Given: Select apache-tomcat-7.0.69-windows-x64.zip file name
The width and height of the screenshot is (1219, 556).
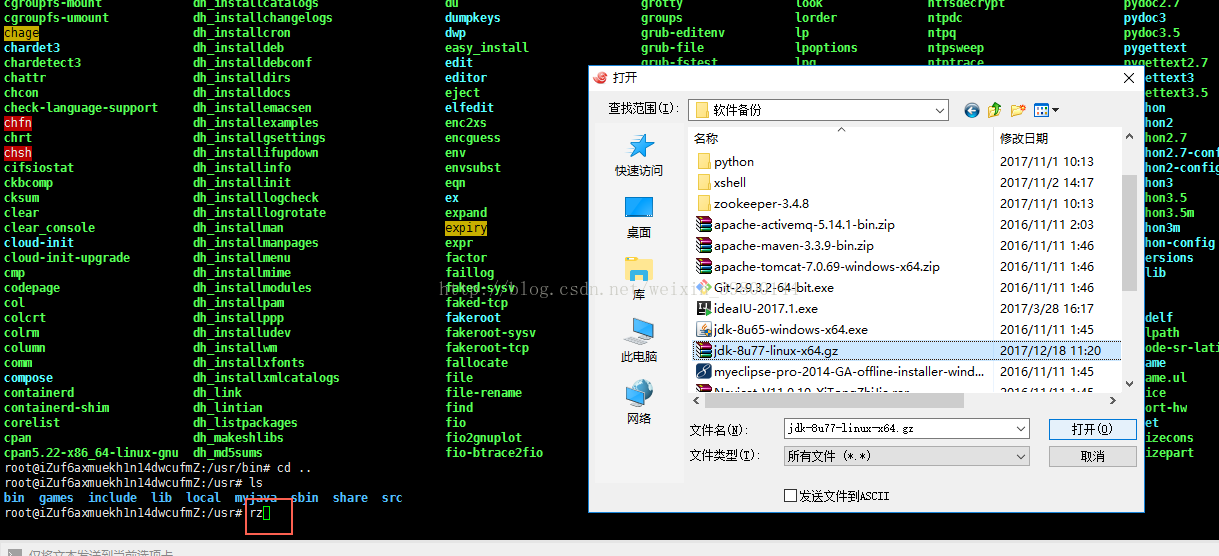Looking at the screenshot, I should pyautogui.click(x=826, y=266).
